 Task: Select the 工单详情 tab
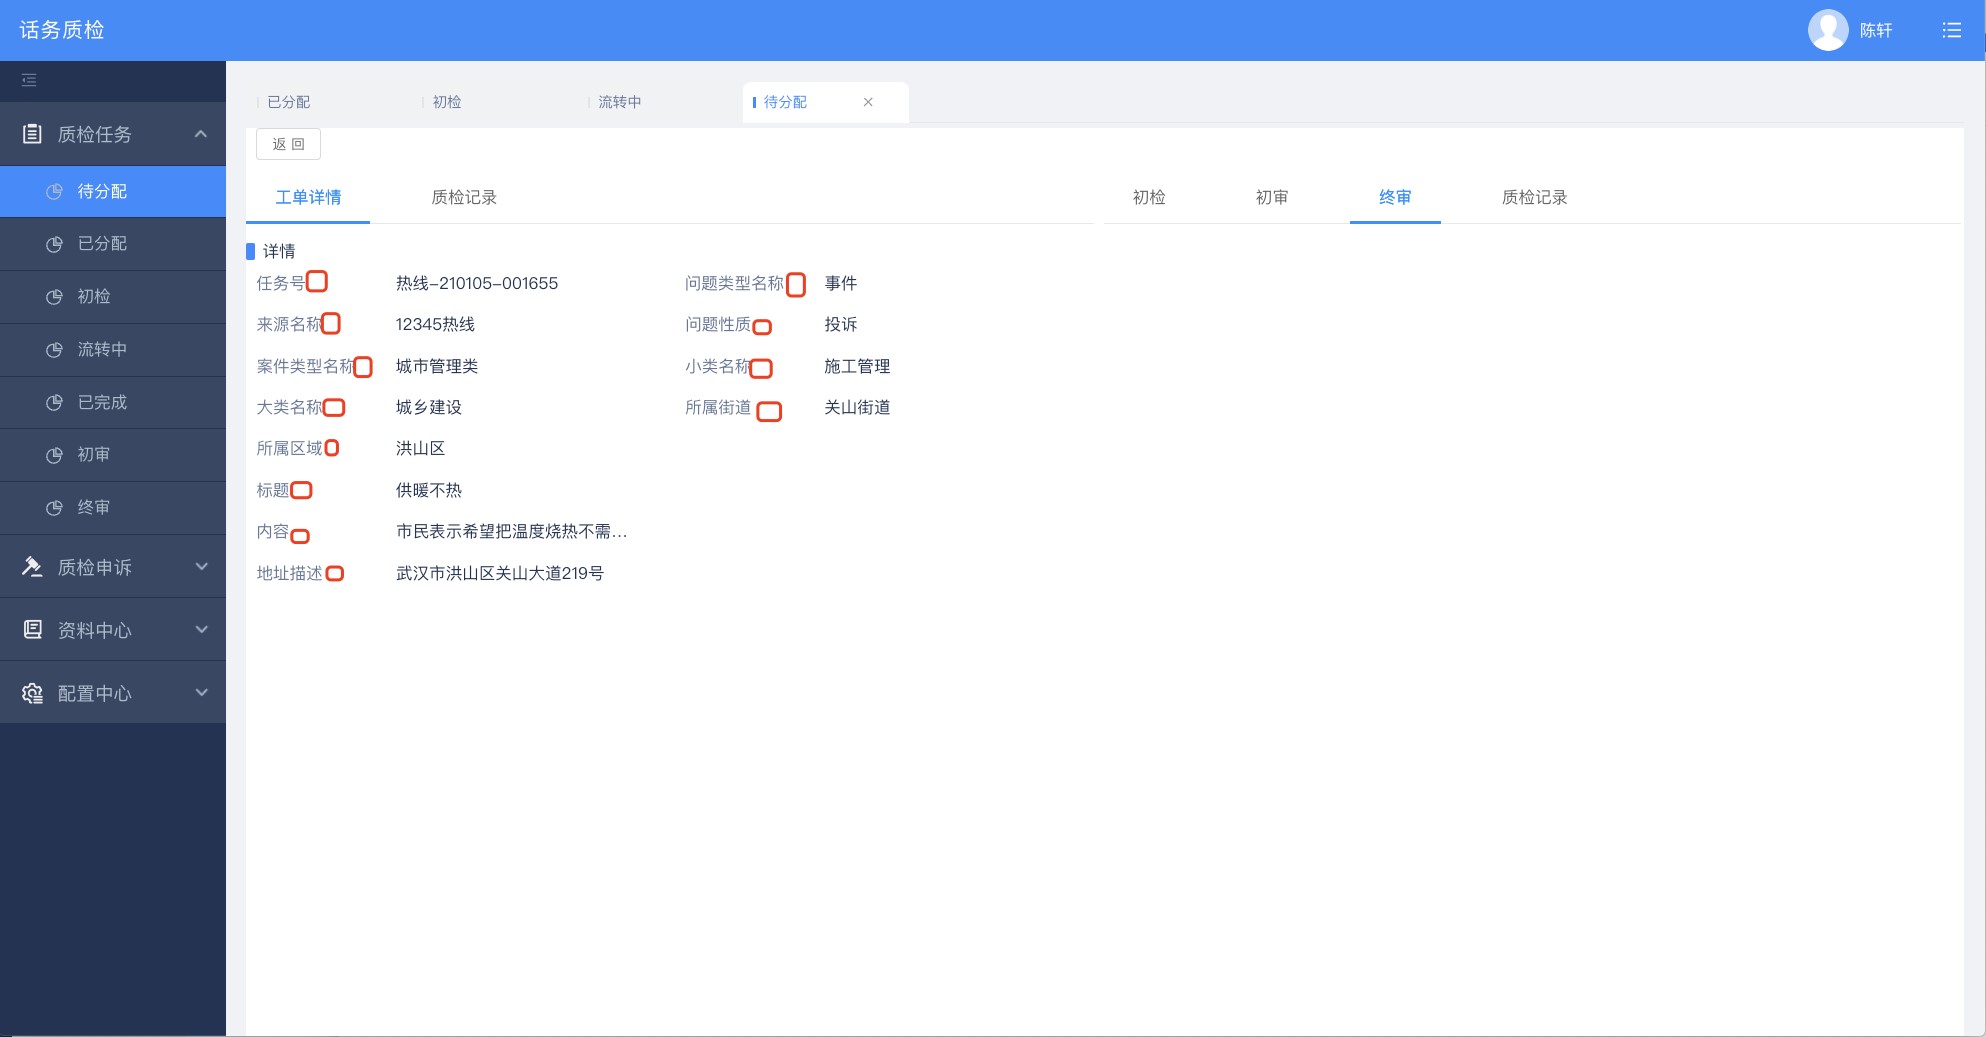tap(308, 197)
